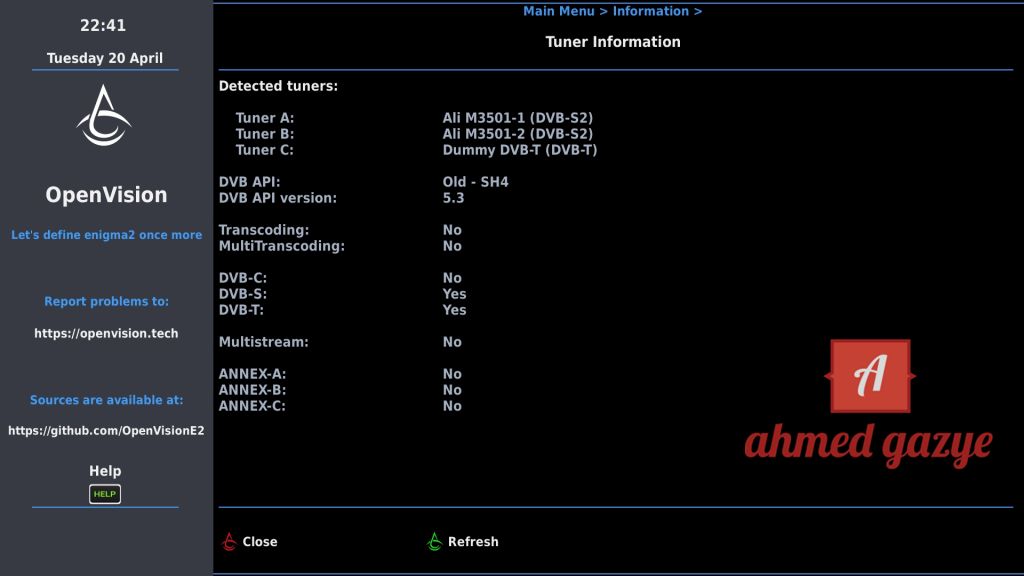The width and height of the screenshot is (1024, 576).
Task: Click the DVB API version label
Action: point(278,198)
